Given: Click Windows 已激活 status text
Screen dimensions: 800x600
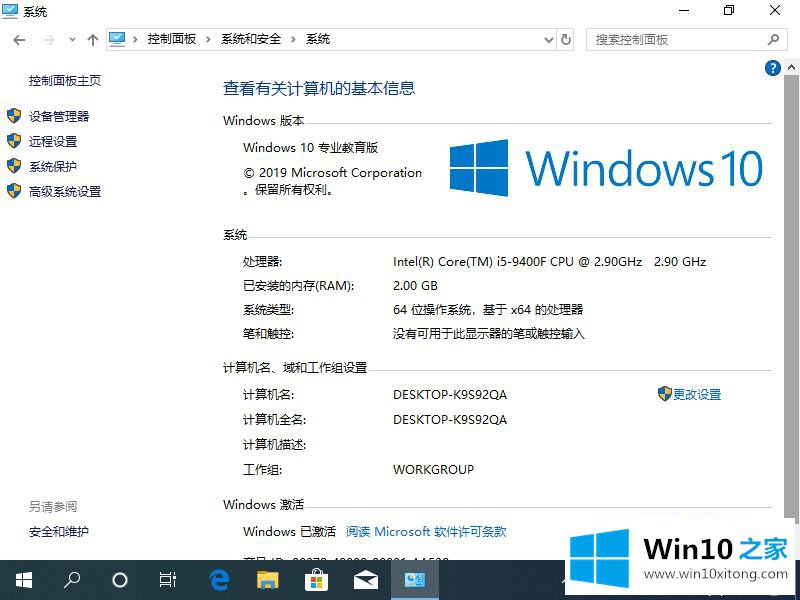Looking at the screenshot, I should pos(290,532).
